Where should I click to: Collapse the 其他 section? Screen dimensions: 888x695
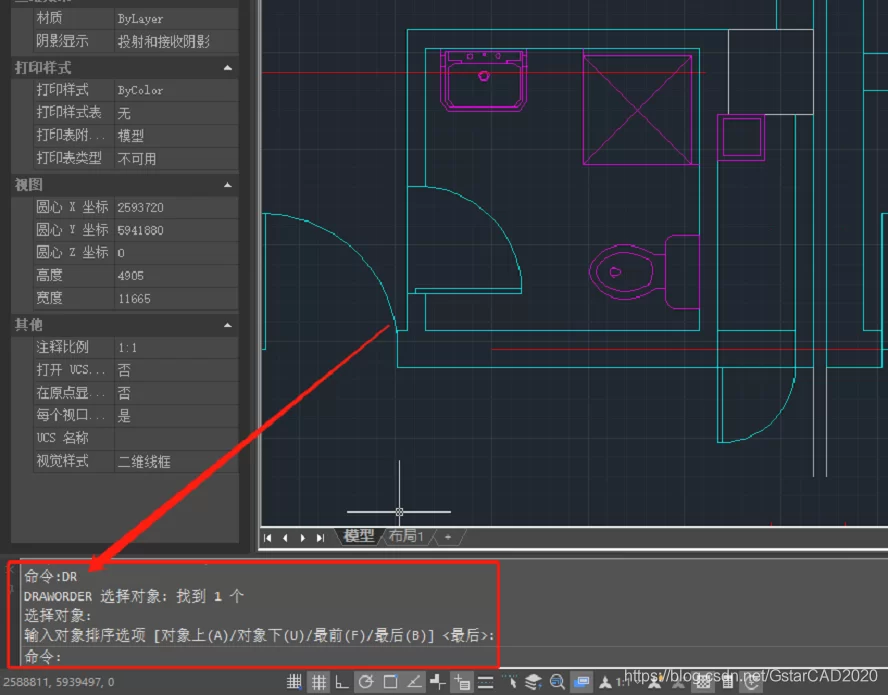point(227,325)
